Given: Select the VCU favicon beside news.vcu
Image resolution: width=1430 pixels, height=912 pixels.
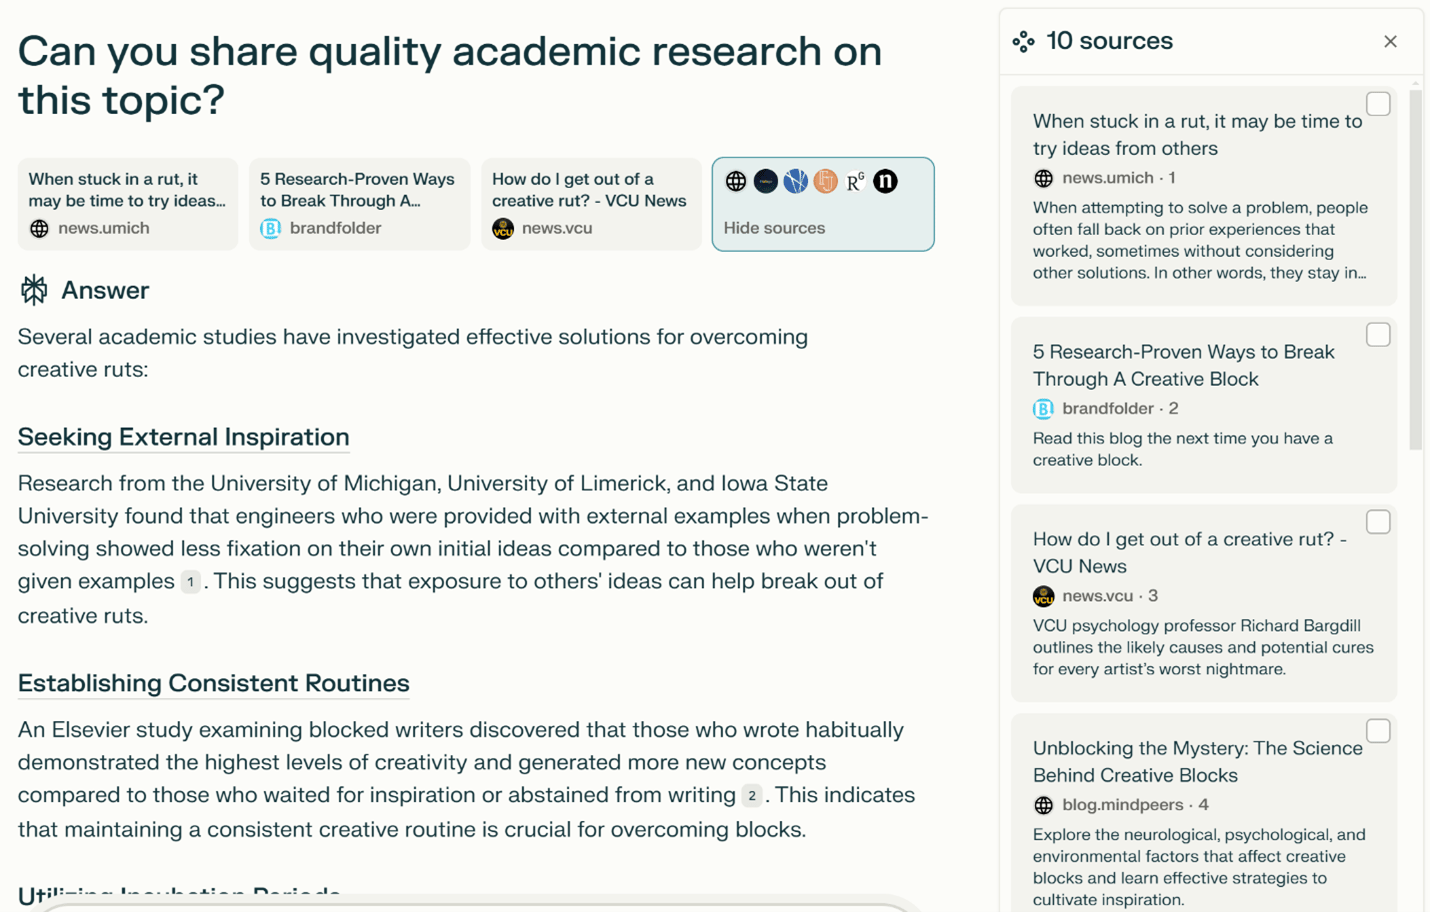Looking at the screenshot, I should coord(501,228).
